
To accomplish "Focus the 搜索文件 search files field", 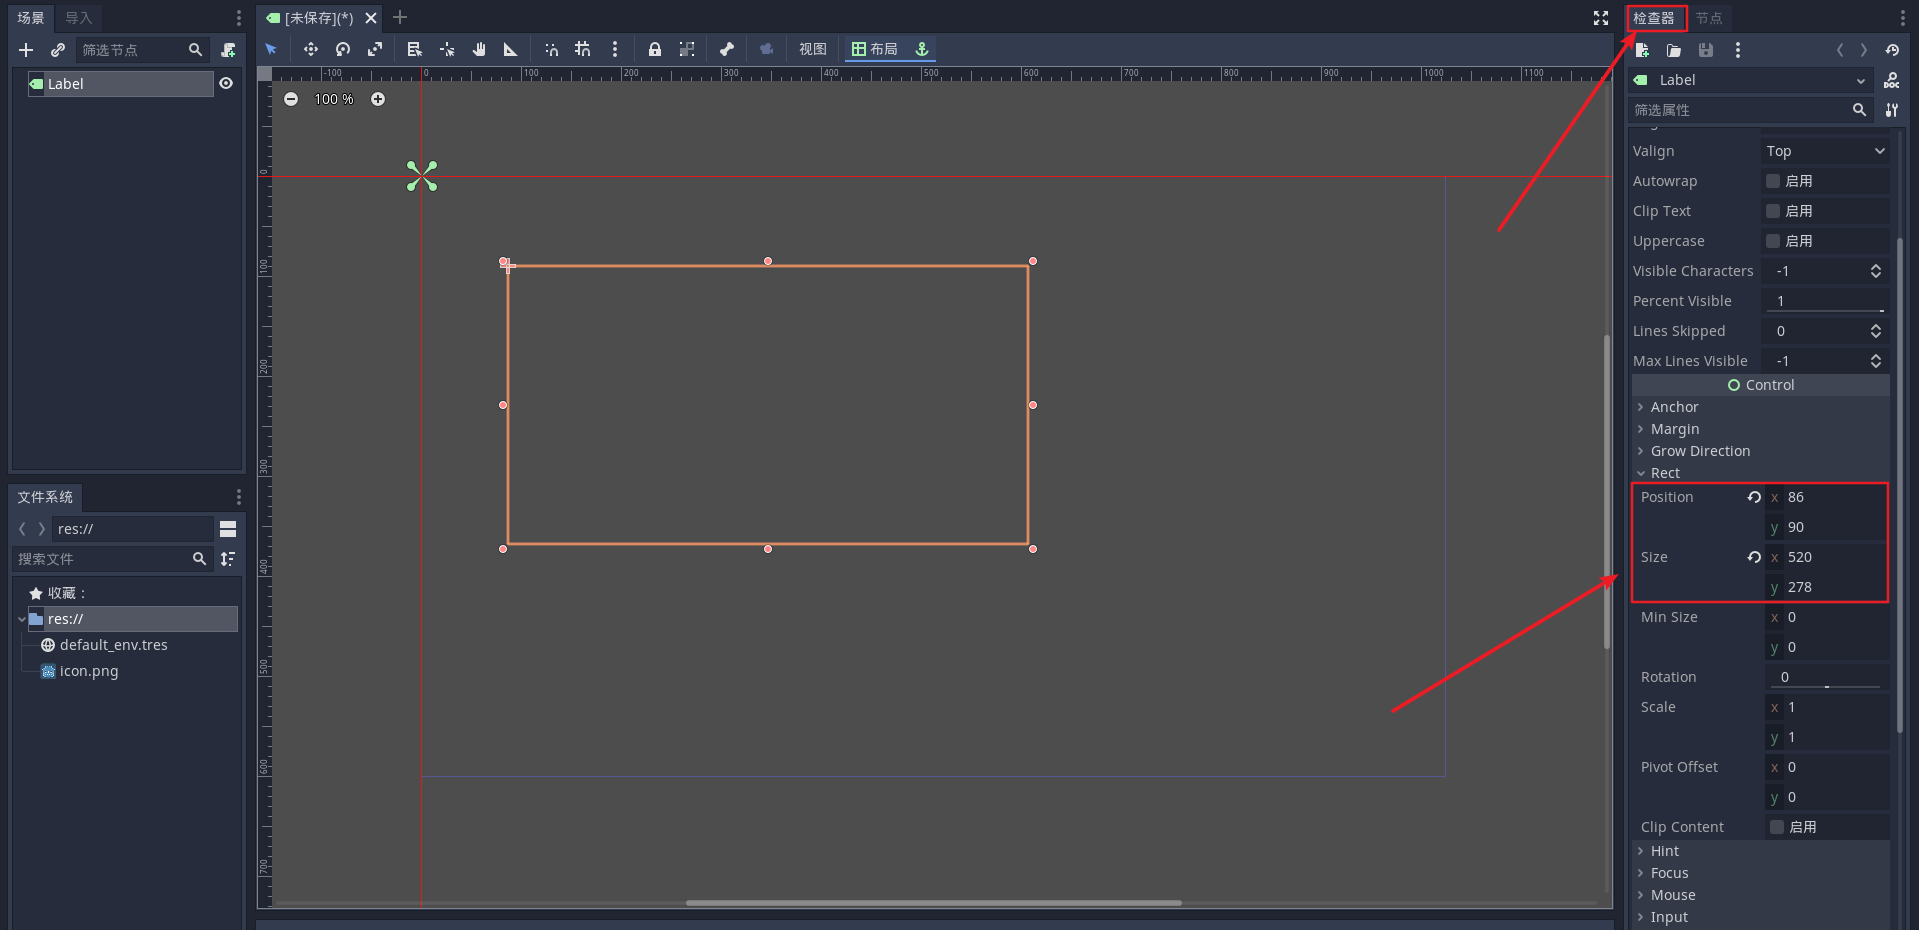I will (111, 559).
